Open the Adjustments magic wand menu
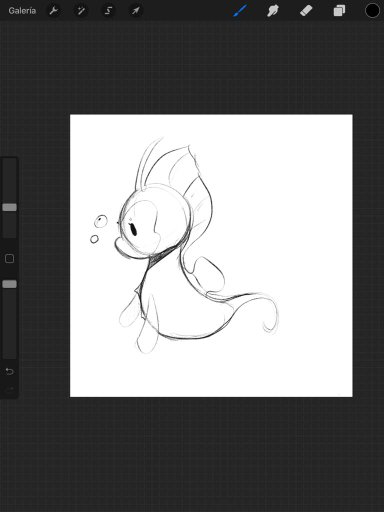The height and width of the screenshot is (512, 384). [x=81, y=11]
